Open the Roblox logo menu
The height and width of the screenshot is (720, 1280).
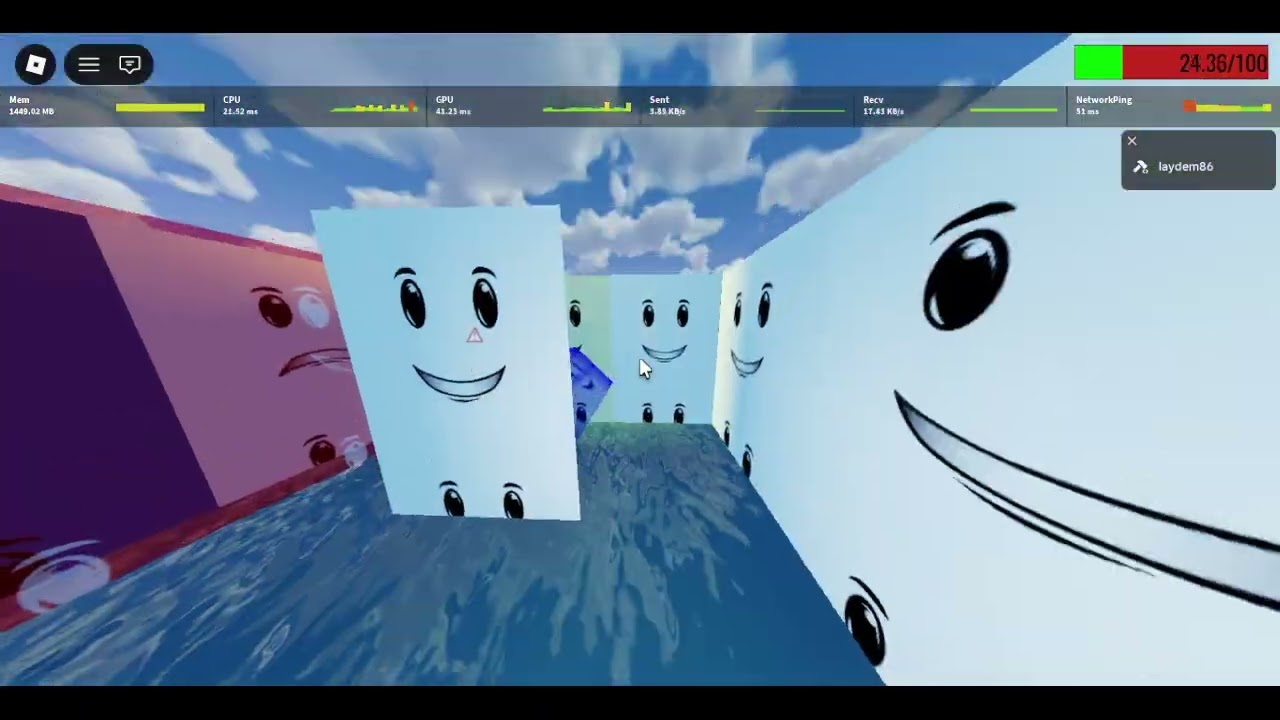point(35,65)
